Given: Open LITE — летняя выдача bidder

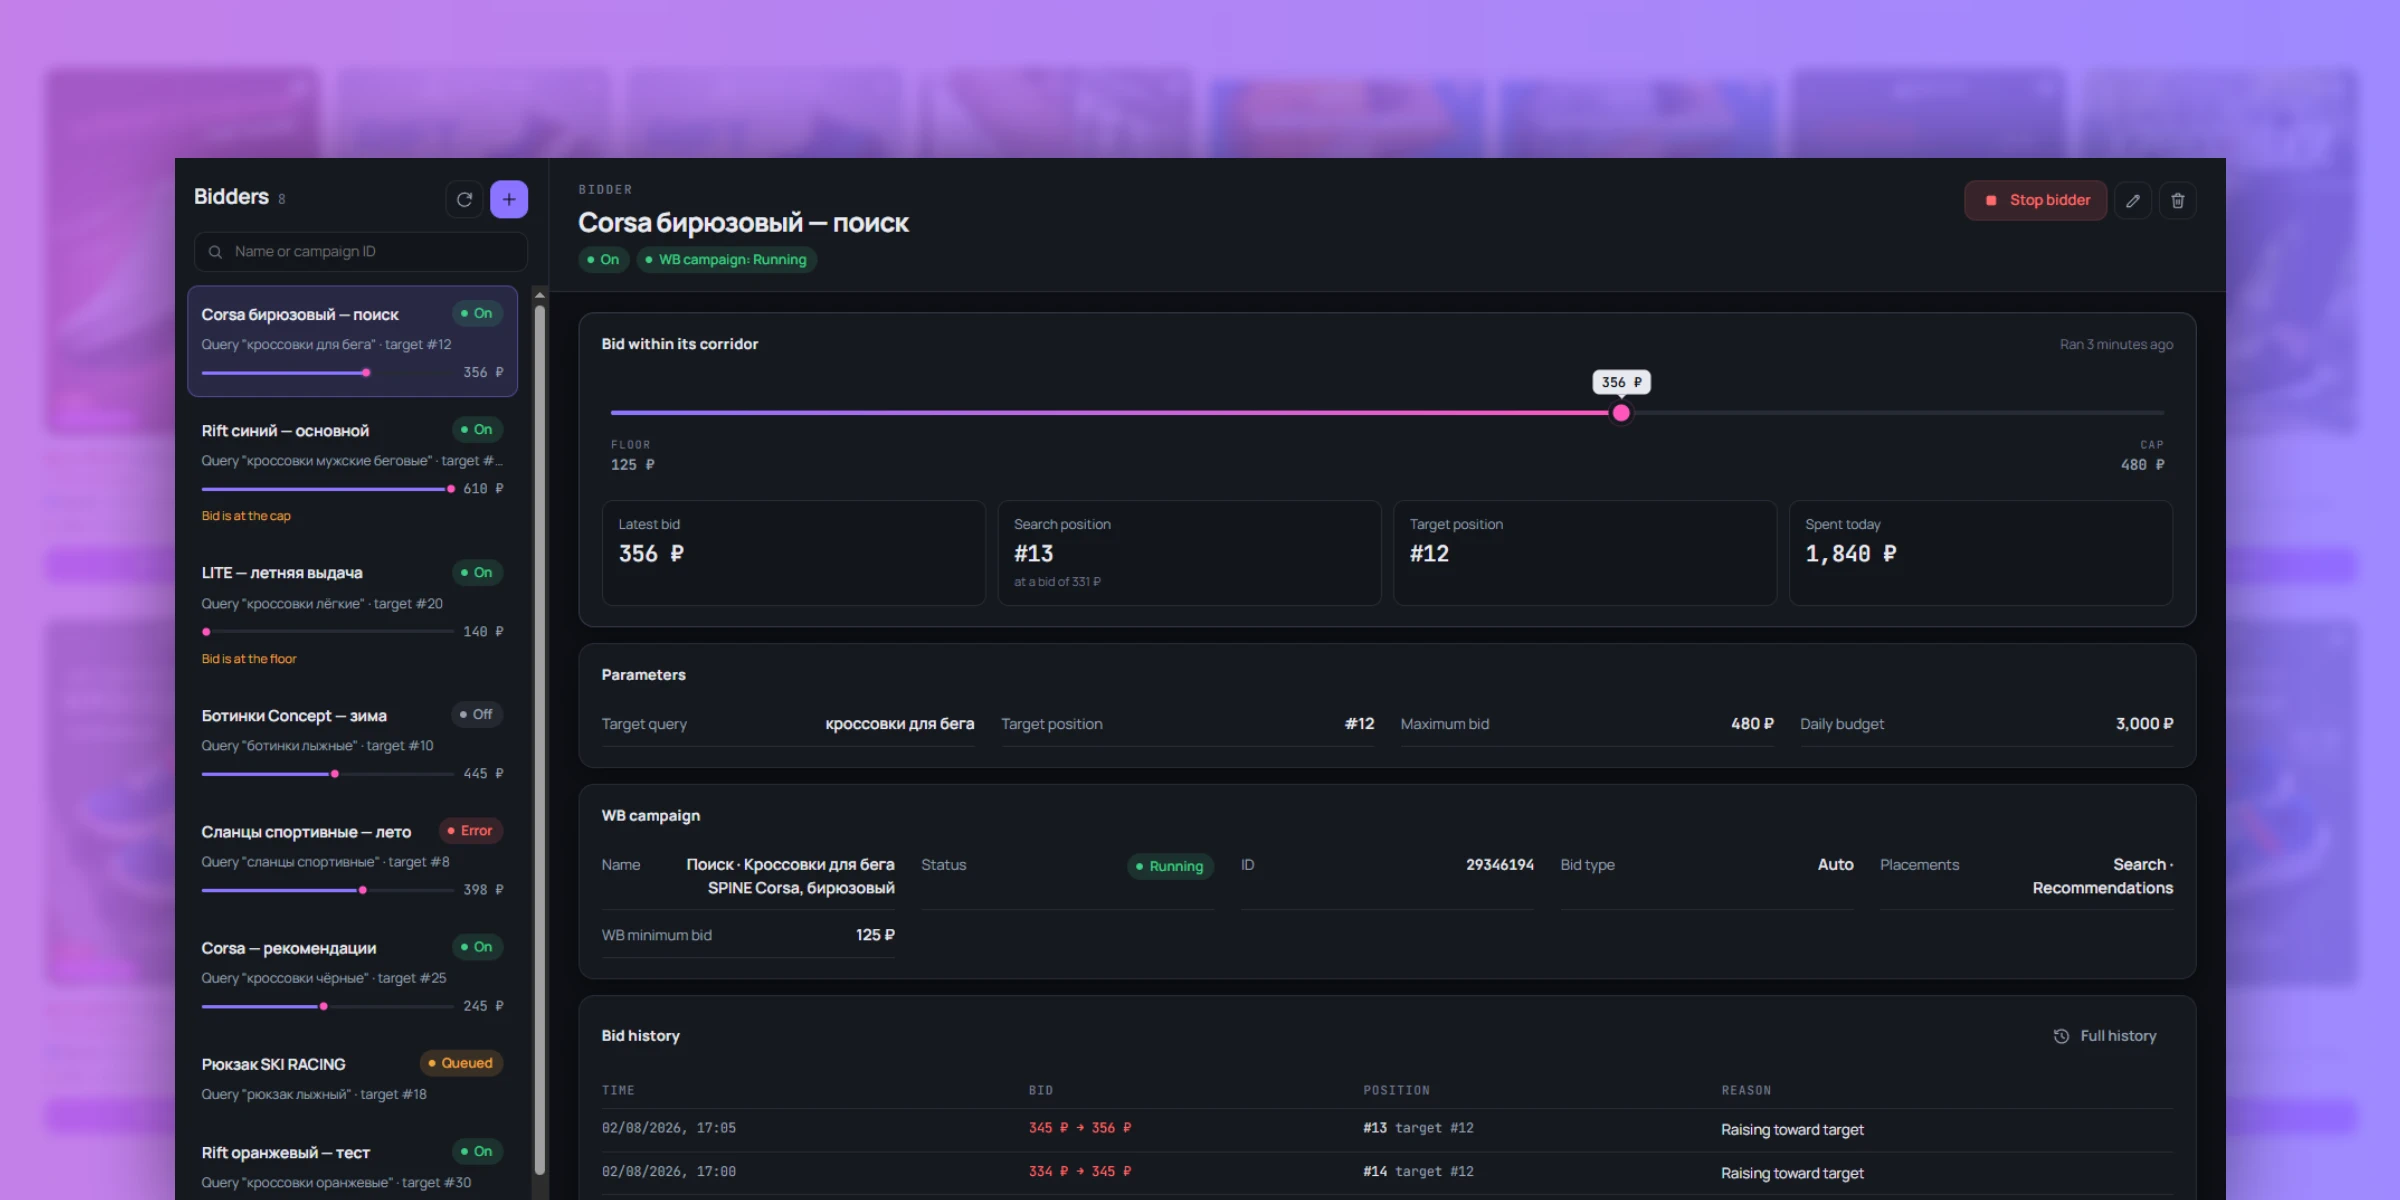Looking at the screenshot, I should pyautogui.click(x=352, y=615).
